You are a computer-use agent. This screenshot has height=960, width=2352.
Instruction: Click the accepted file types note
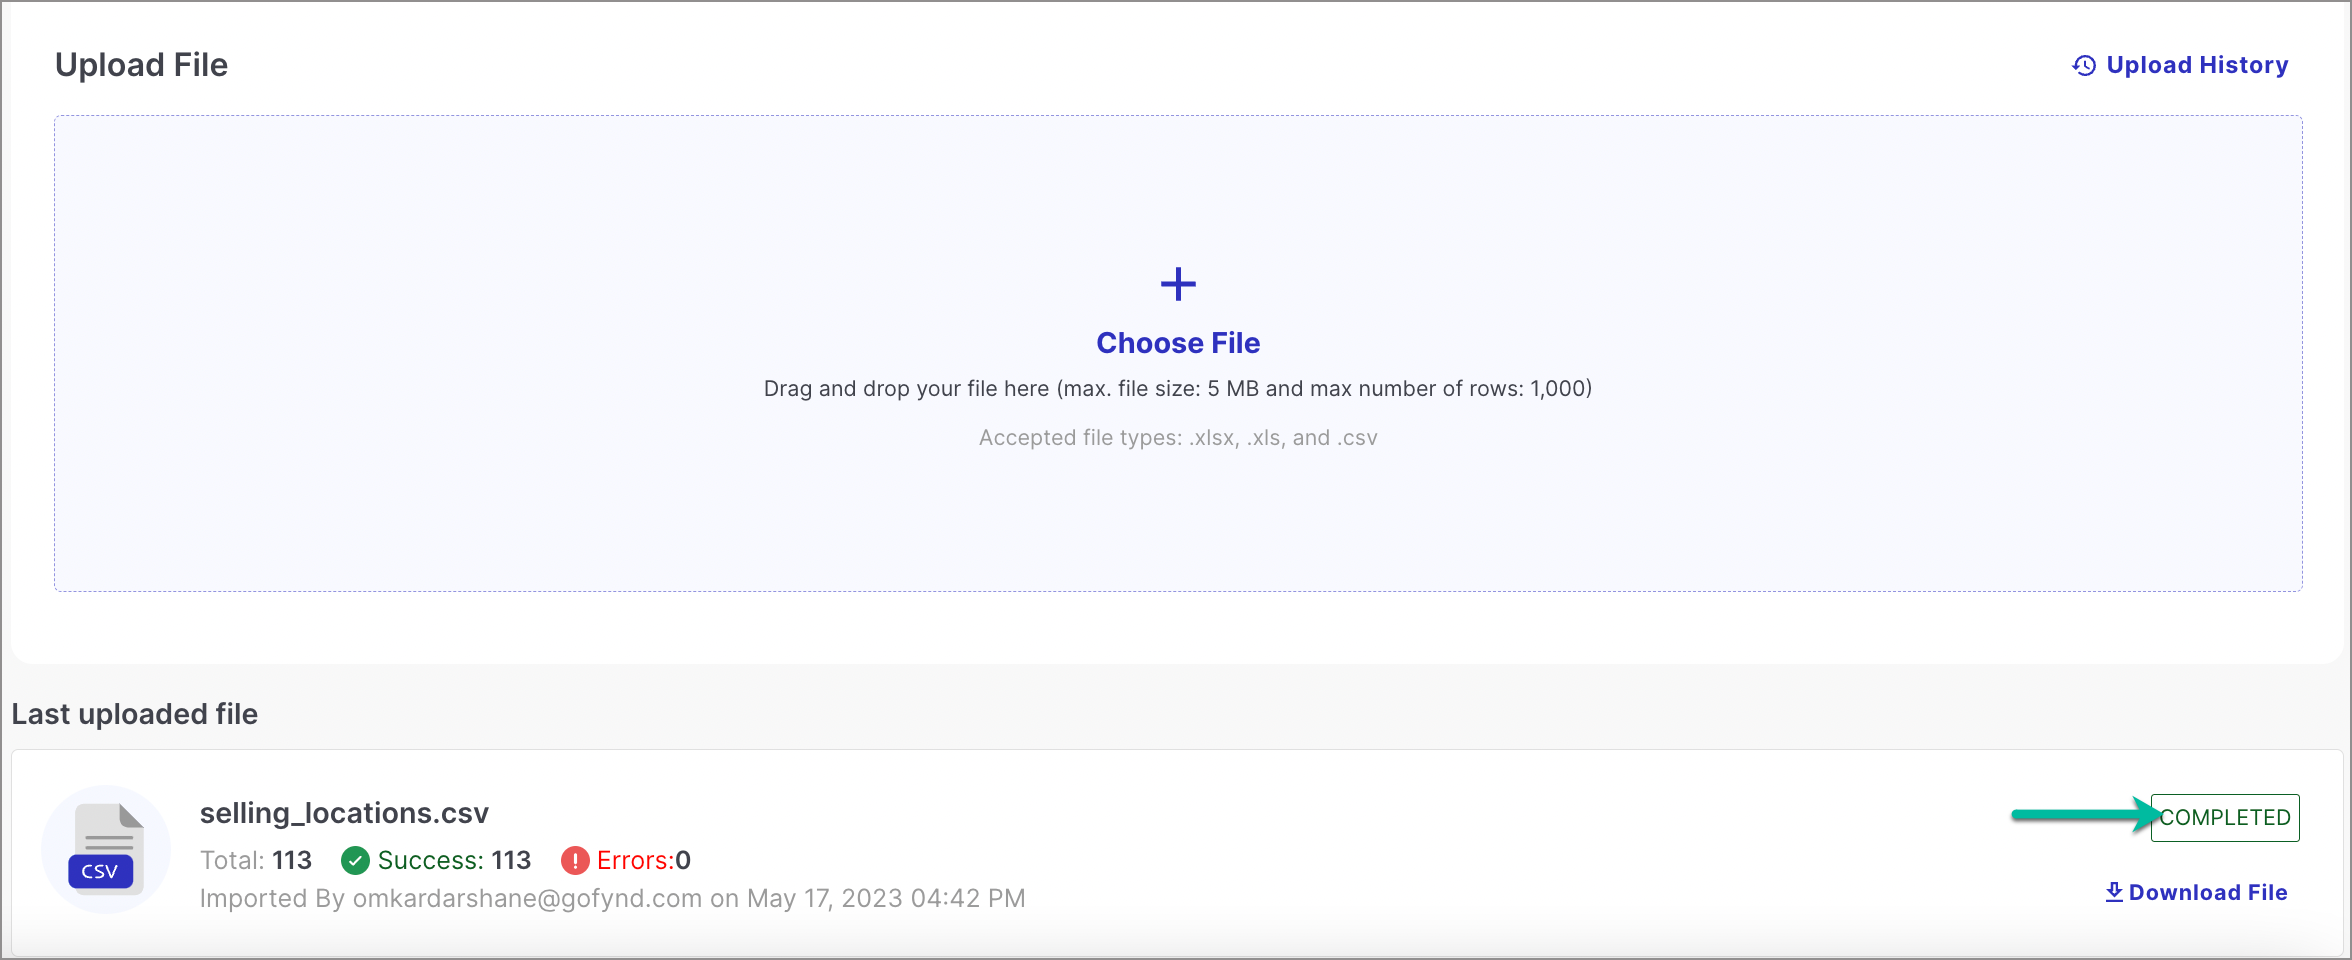1178,438
